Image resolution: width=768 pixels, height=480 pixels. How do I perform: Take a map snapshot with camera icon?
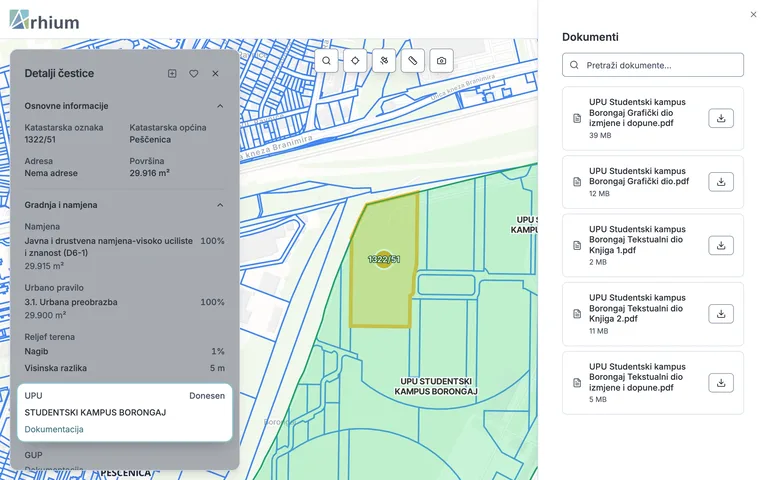441,61
